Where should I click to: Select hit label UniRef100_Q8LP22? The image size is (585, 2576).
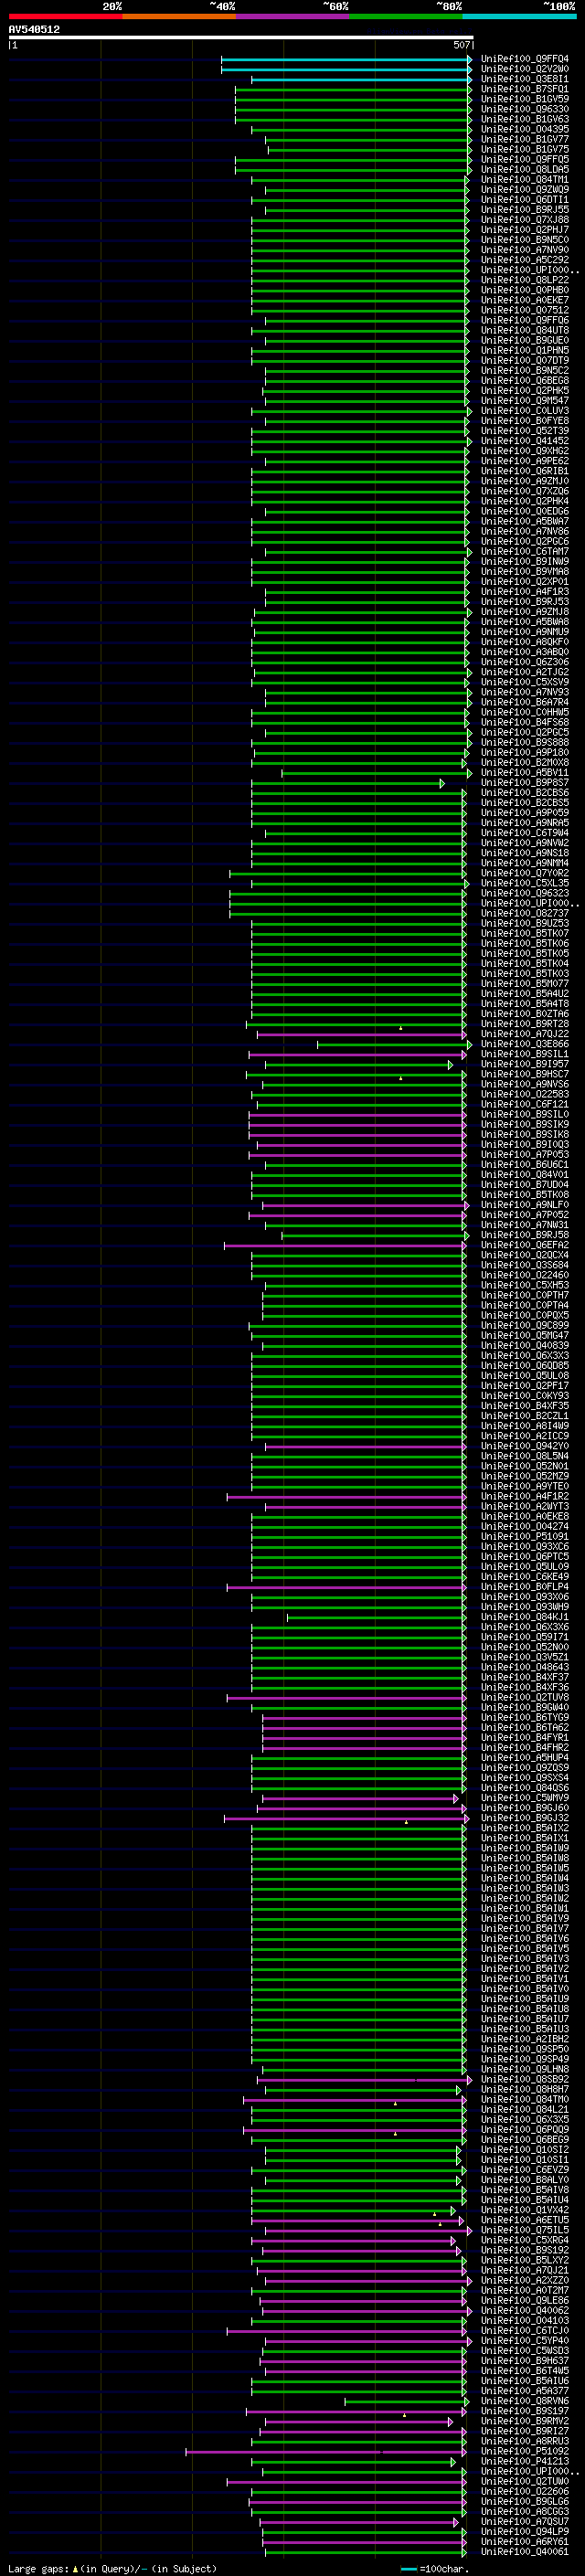[x=525, y=280]
